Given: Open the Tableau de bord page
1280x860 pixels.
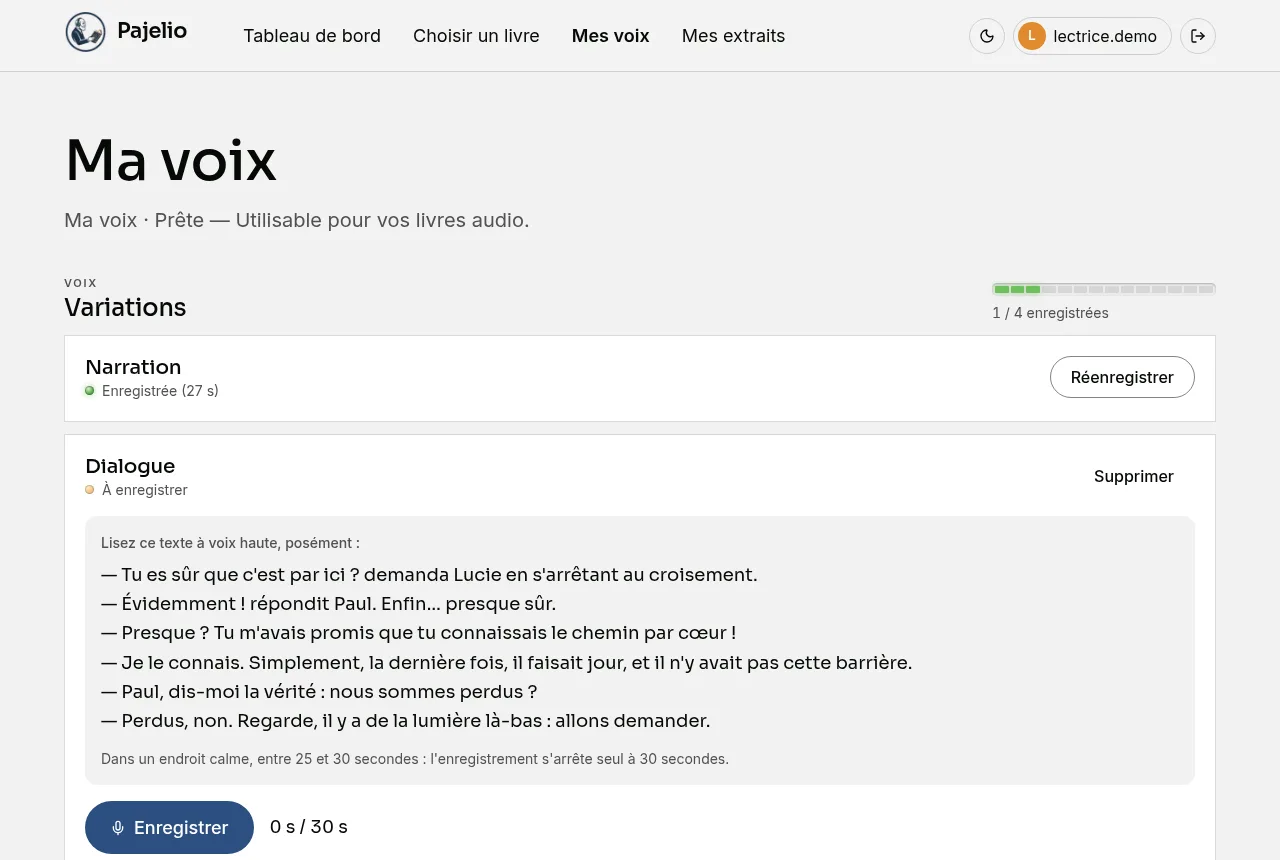Looking at the screenshot, I should coord(312,36).
